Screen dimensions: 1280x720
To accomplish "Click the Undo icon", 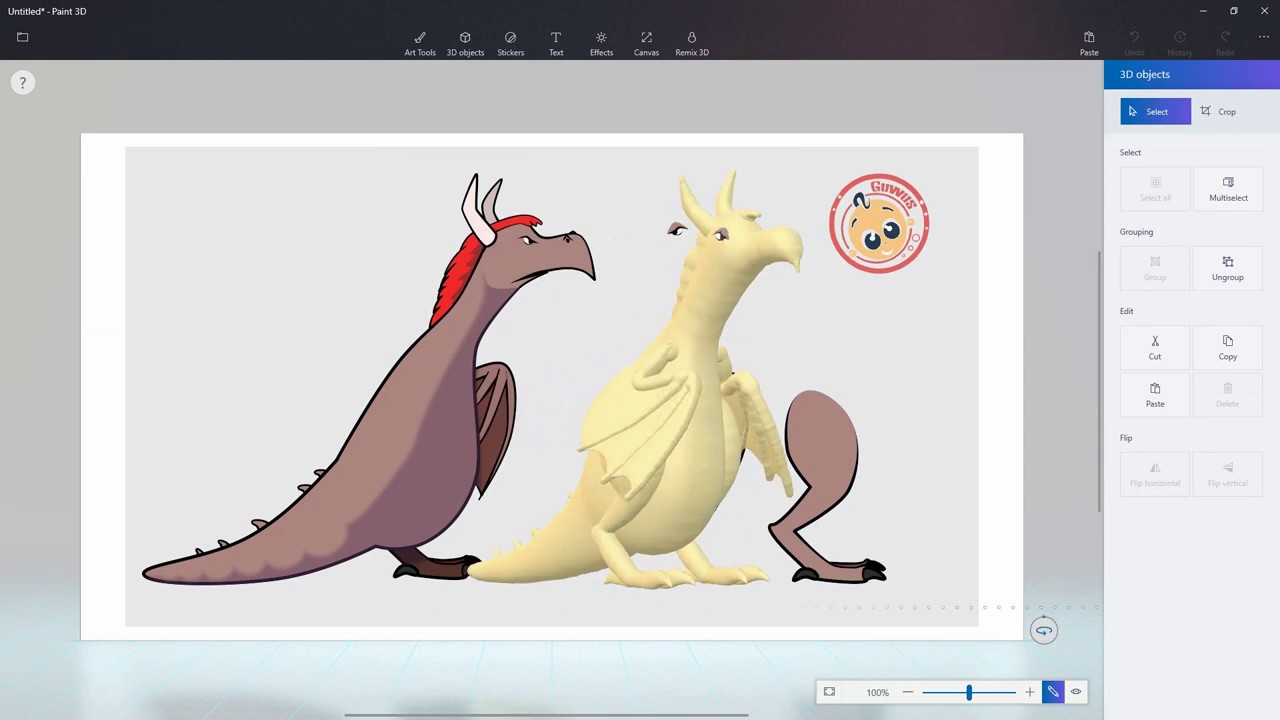I will coord(1134,44).
